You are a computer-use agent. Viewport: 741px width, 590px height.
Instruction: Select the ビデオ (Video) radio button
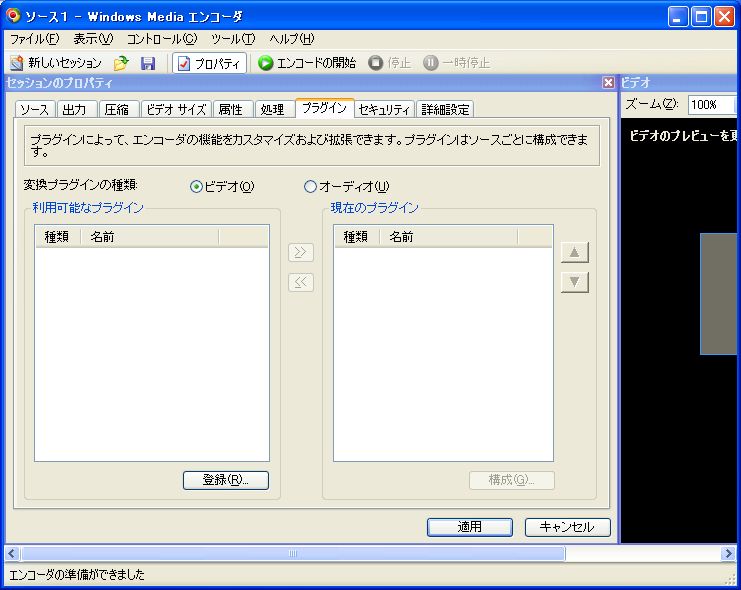point(196,186)
